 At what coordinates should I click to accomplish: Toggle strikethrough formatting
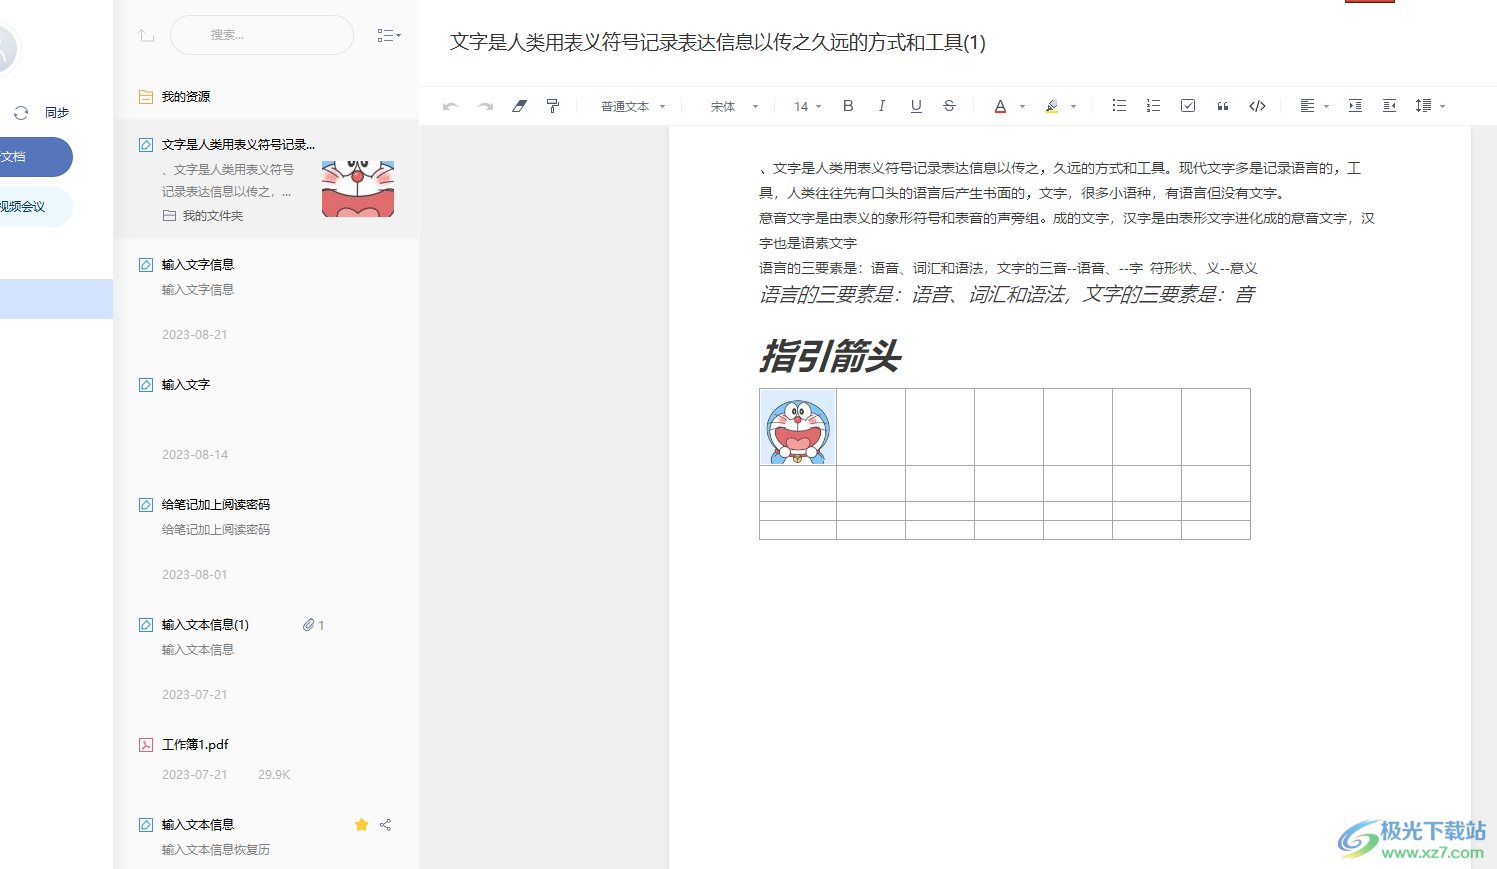click(949, 106)
